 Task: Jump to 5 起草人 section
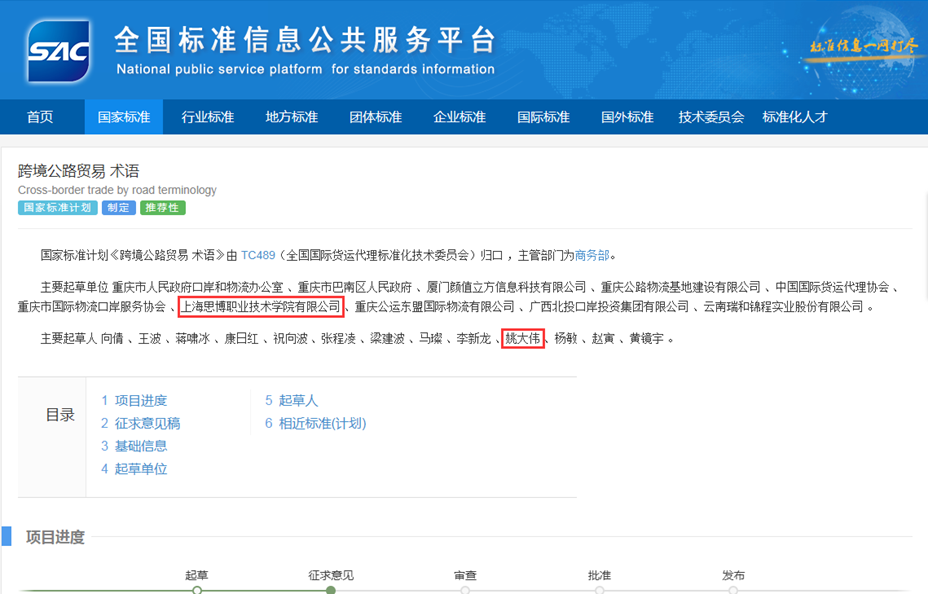pyautogui.click(x=292, y=401)
